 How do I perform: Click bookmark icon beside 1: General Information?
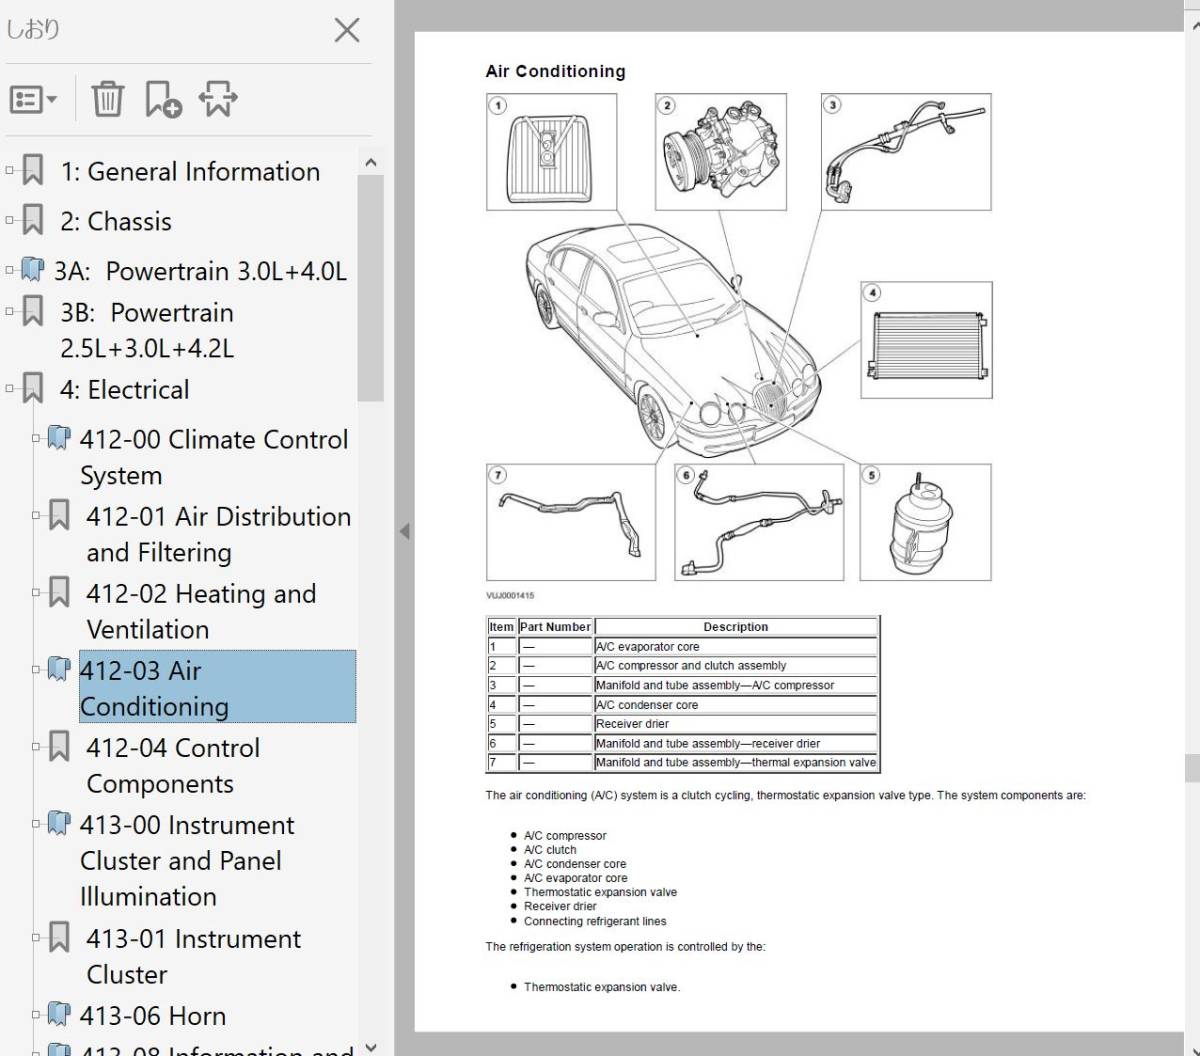point(33,171)
